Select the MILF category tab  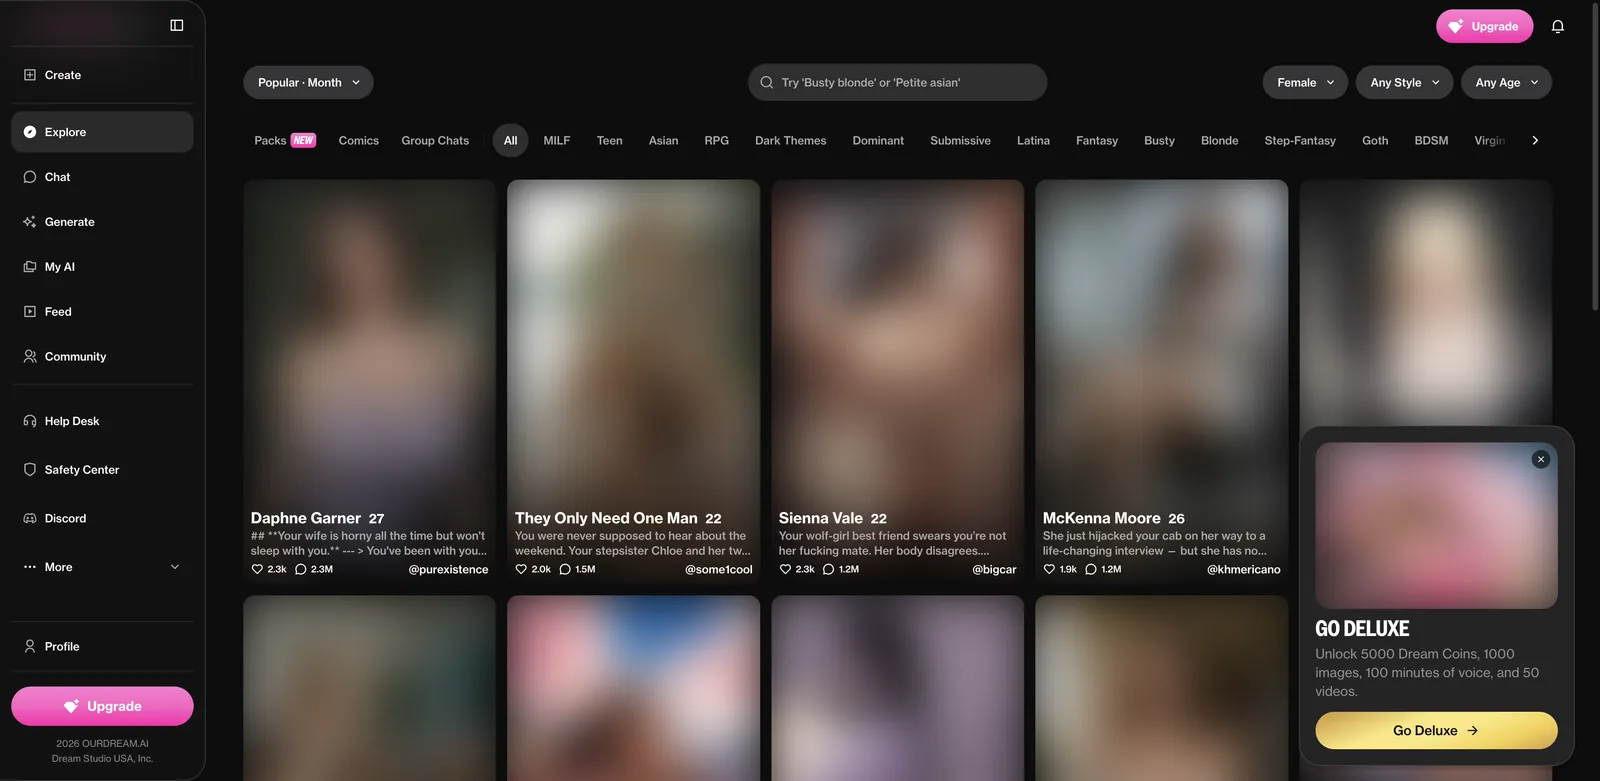pyautogui.click(x=557, y=141)
